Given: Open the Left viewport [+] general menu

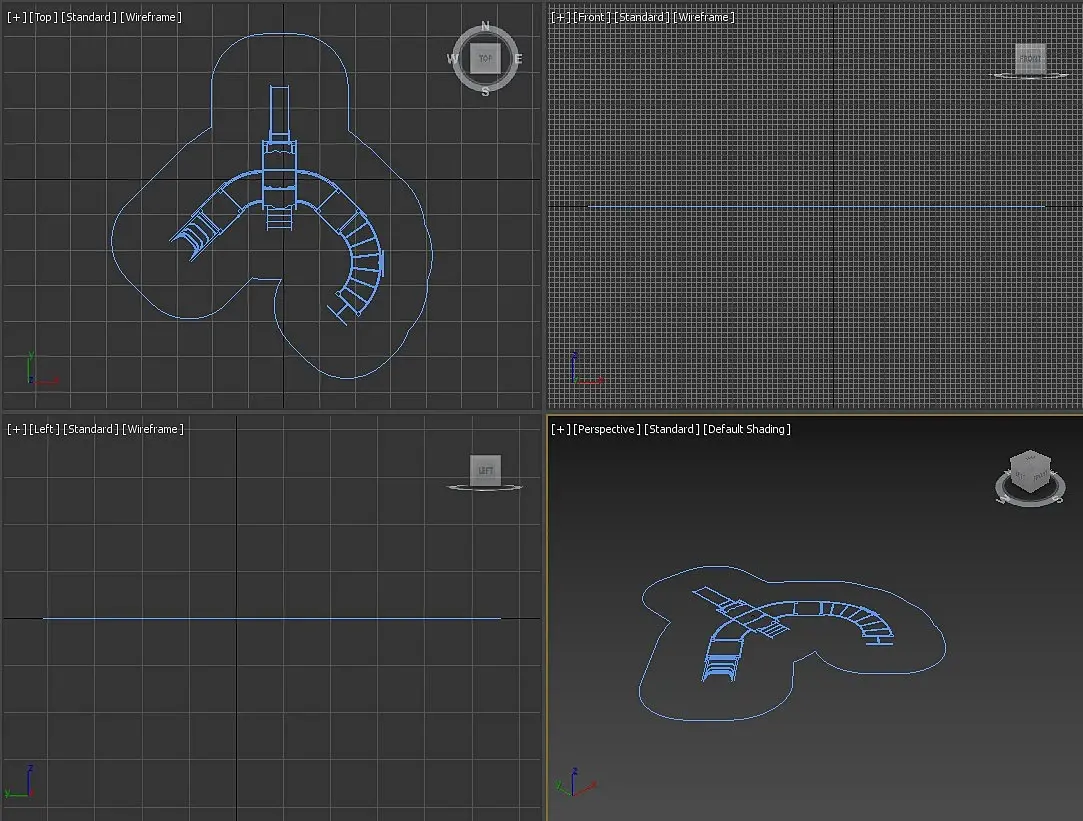Looking at the screenshot, I should (17, 429).
